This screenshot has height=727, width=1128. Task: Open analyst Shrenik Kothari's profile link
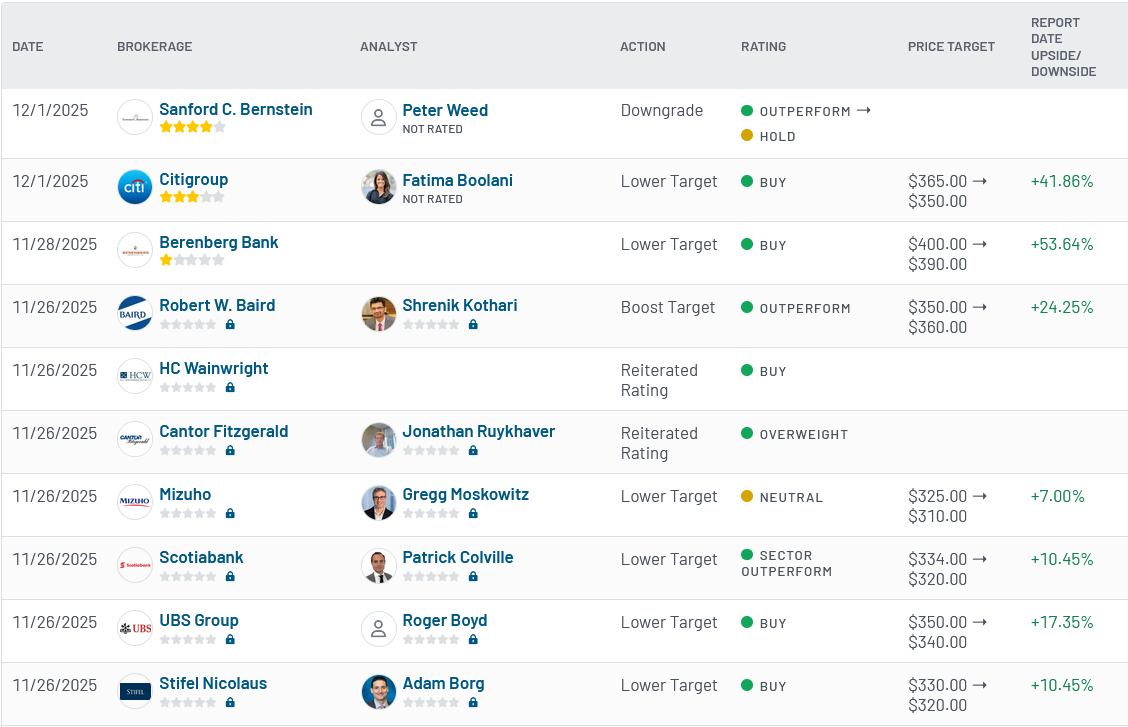460,306
